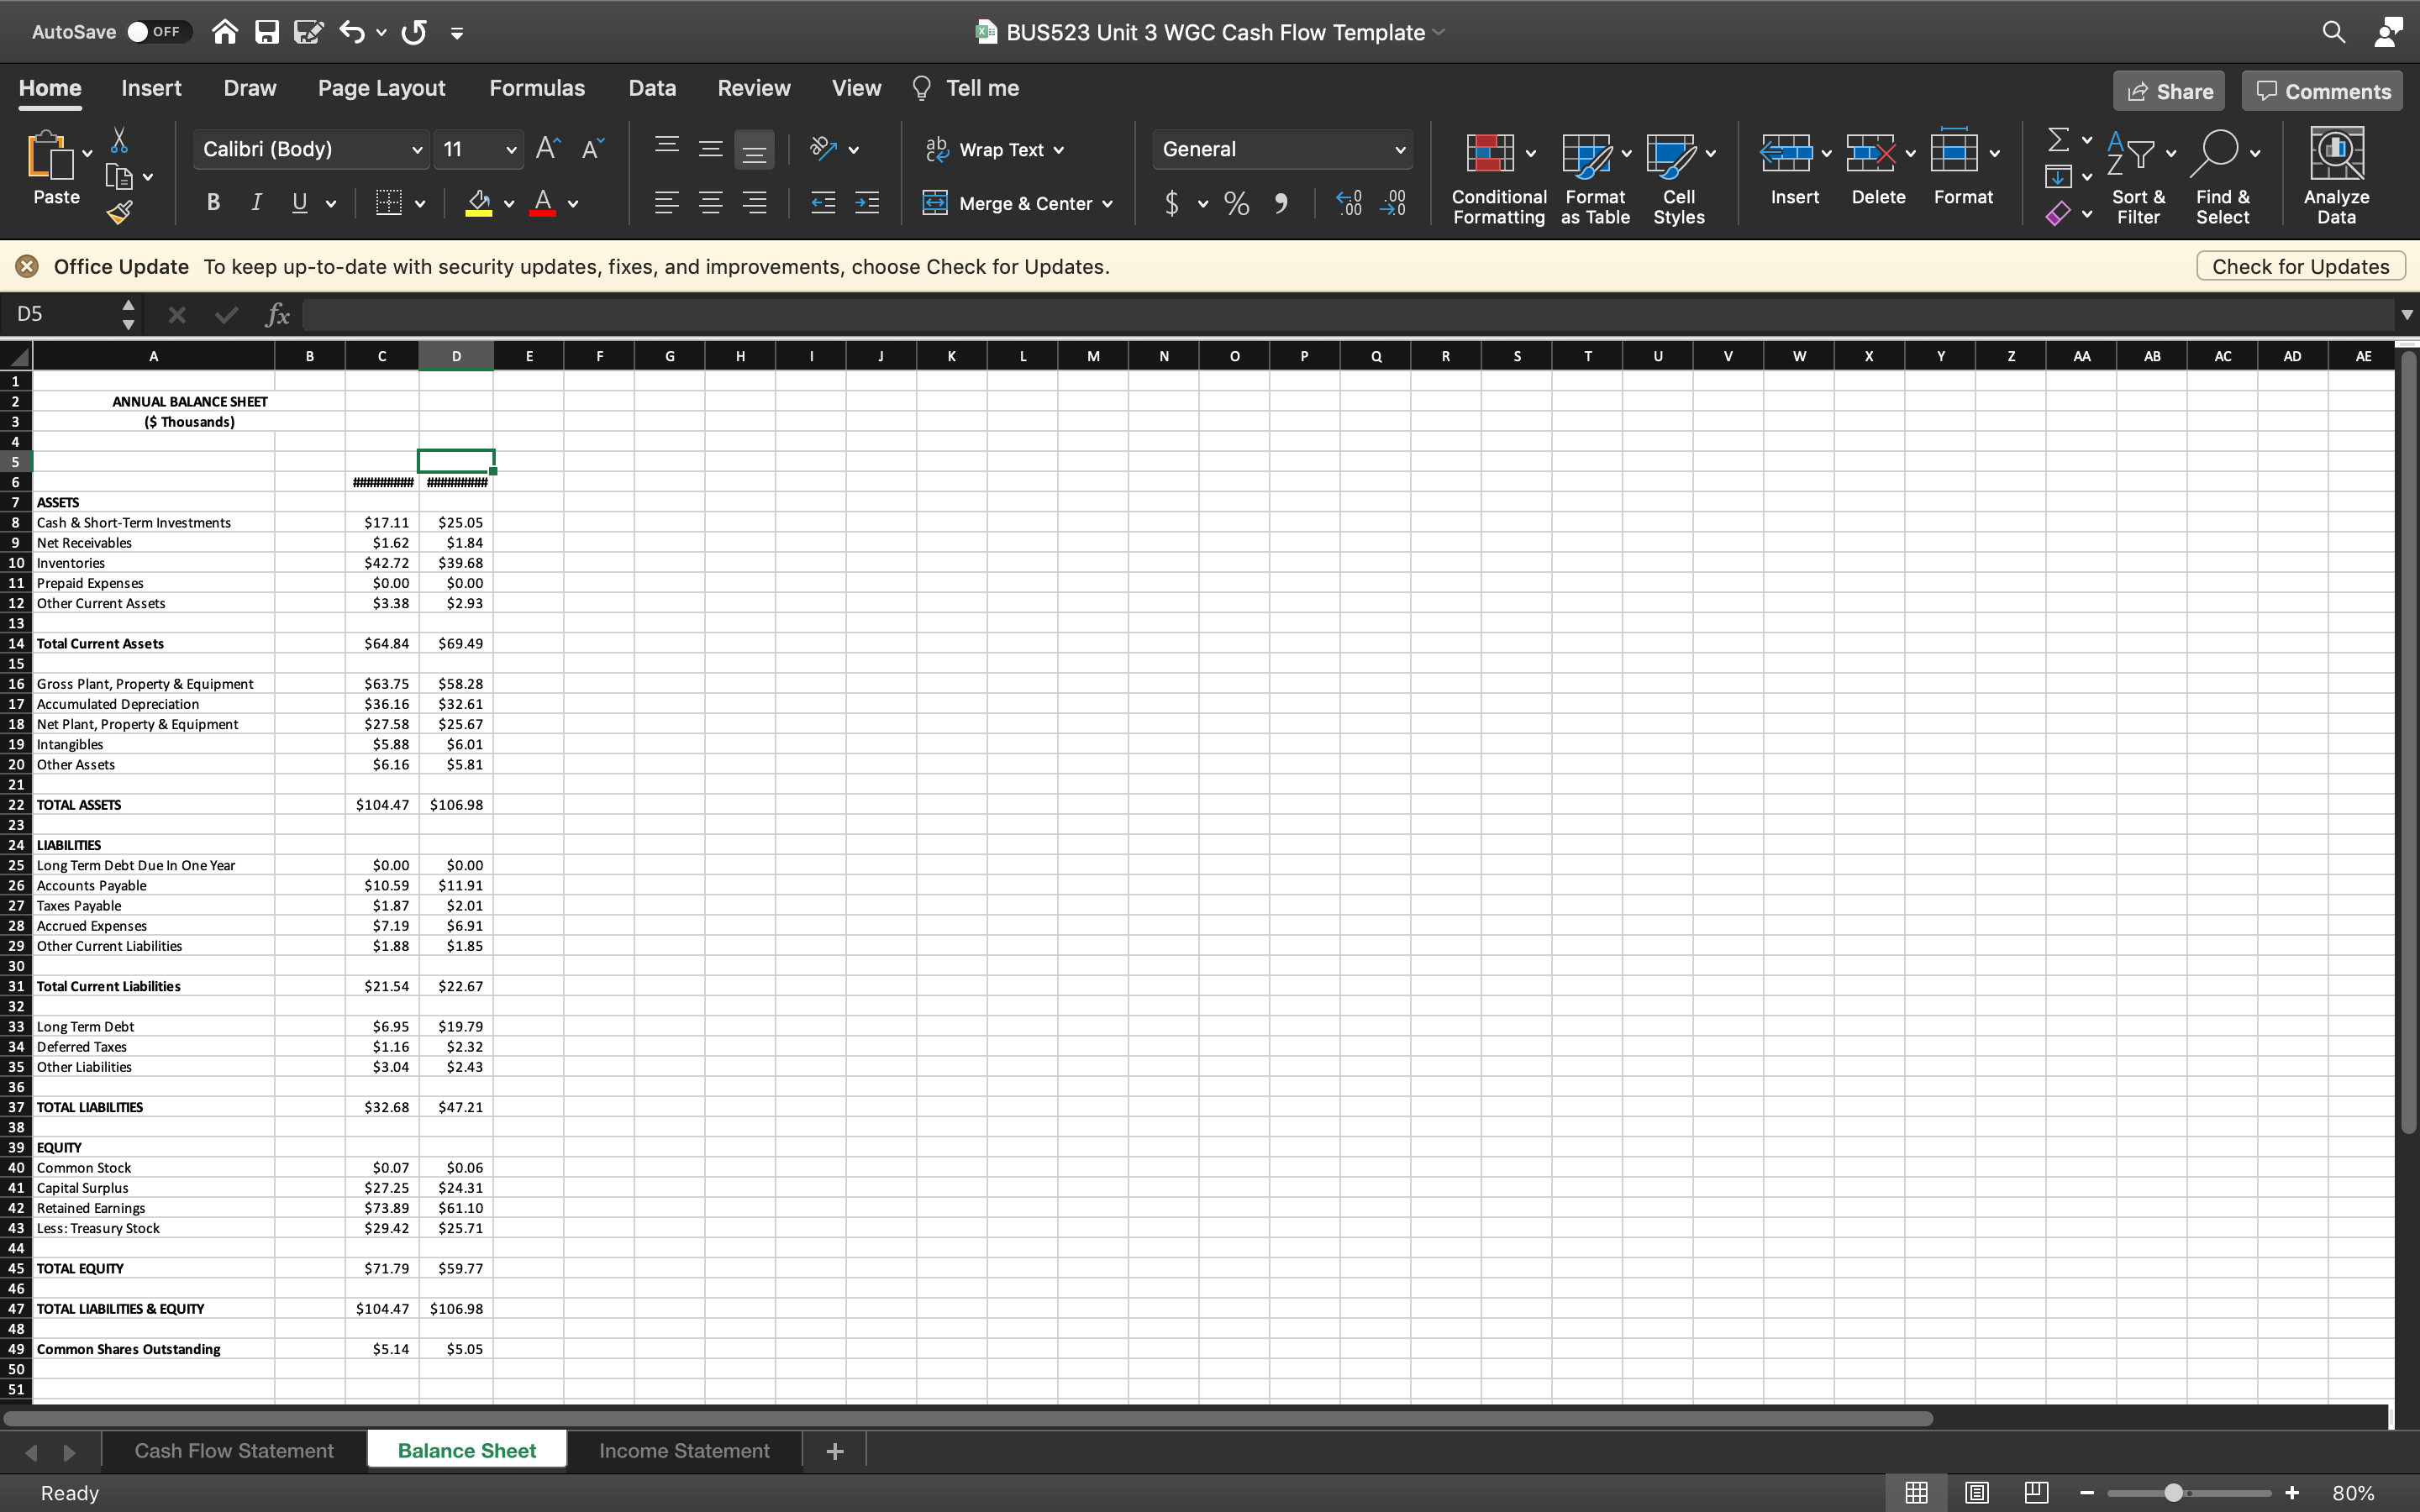Click the Format Painter brush icon
The height and width of the screenshot is (1512, 2420).
pos(119,212)
